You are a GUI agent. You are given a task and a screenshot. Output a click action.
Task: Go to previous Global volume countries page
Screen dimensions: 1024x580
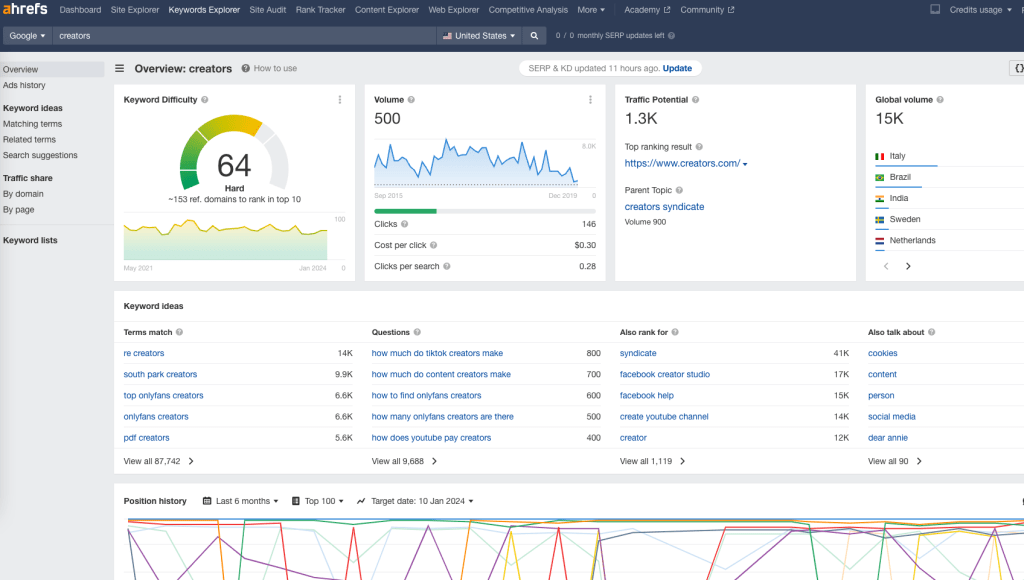886,266
